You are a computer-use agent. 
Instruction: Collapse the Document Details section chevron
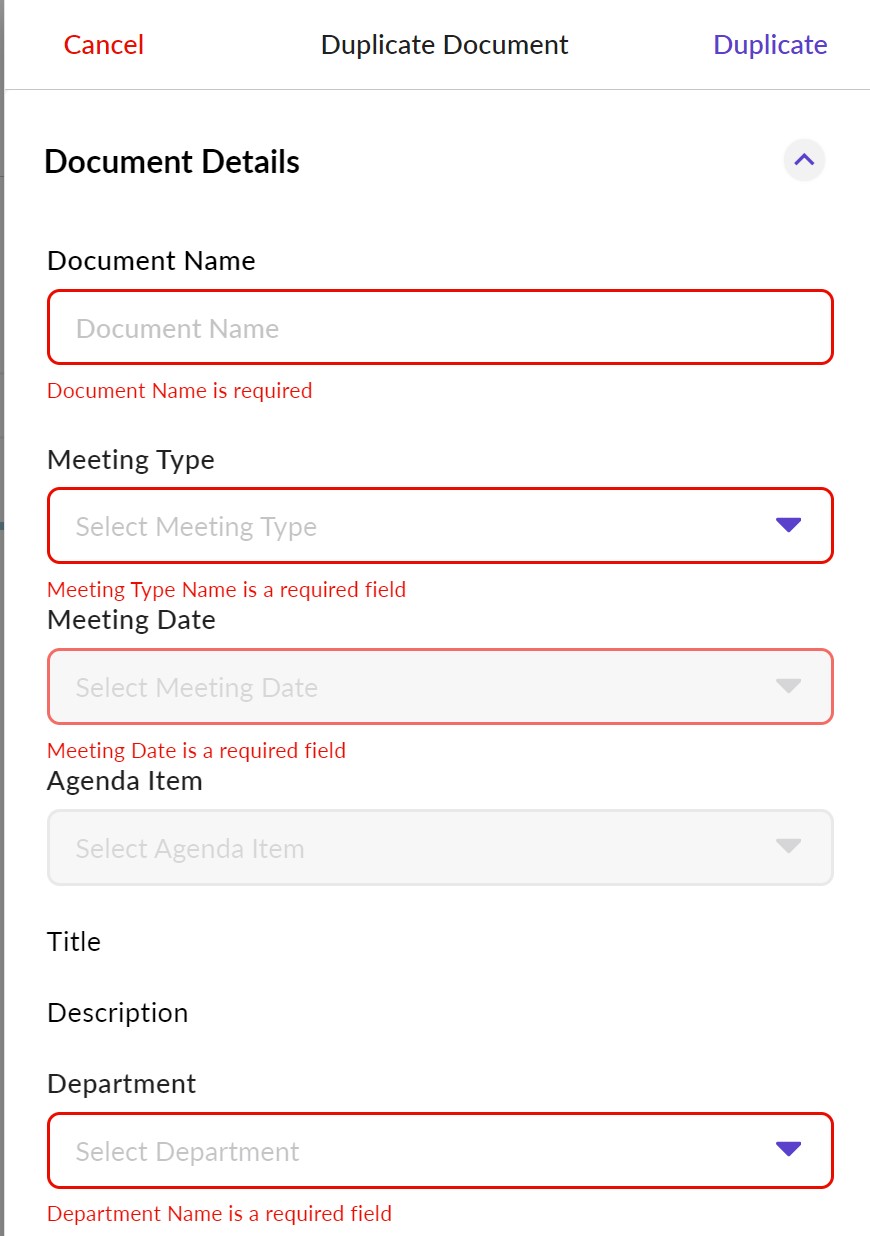(x=804, y=160)
